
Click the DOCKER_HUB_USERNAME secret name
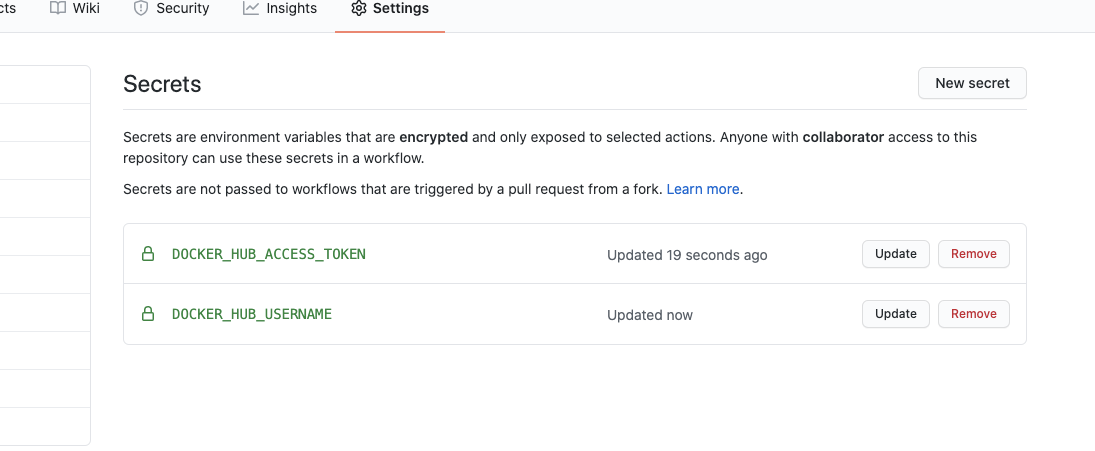251,314
